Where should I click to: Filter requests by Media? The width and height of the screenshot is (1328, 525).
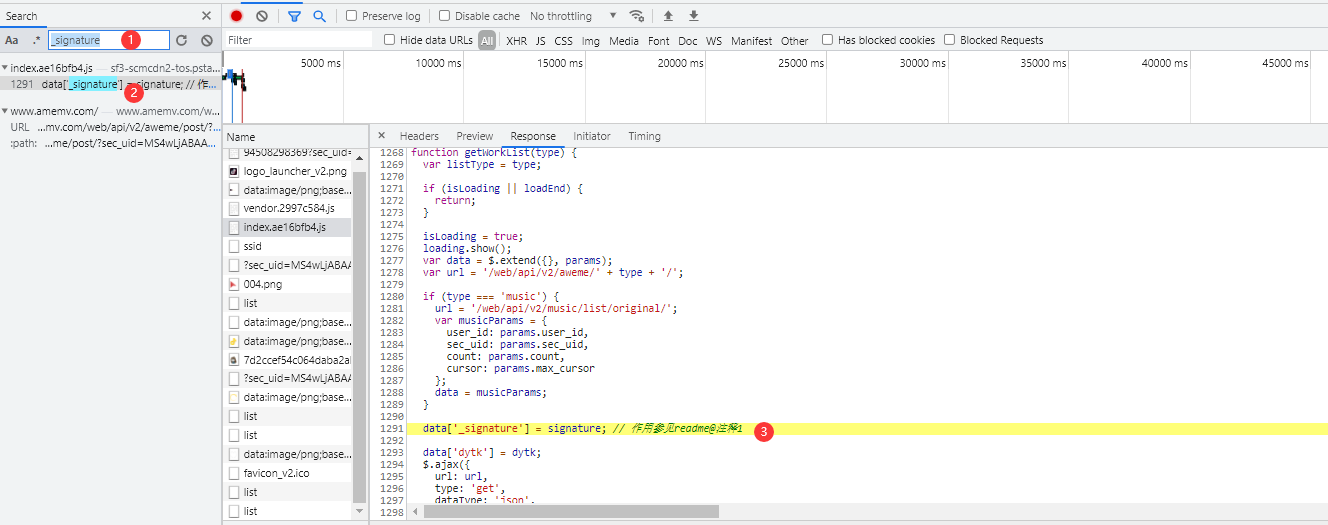[x=624, y=40]
